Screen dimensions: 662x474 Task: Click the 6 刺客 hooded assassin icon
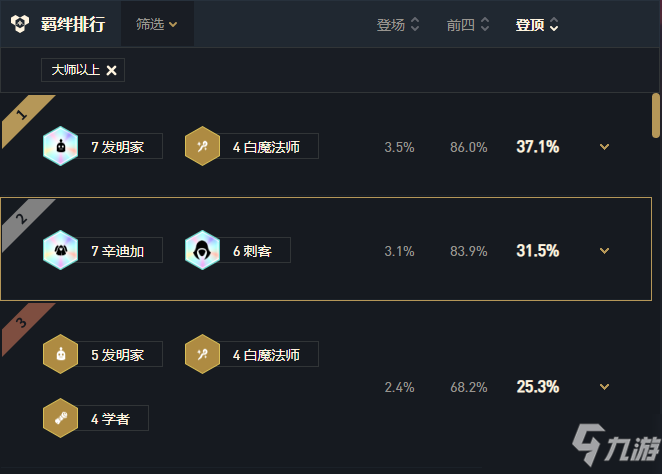[202, 250]
